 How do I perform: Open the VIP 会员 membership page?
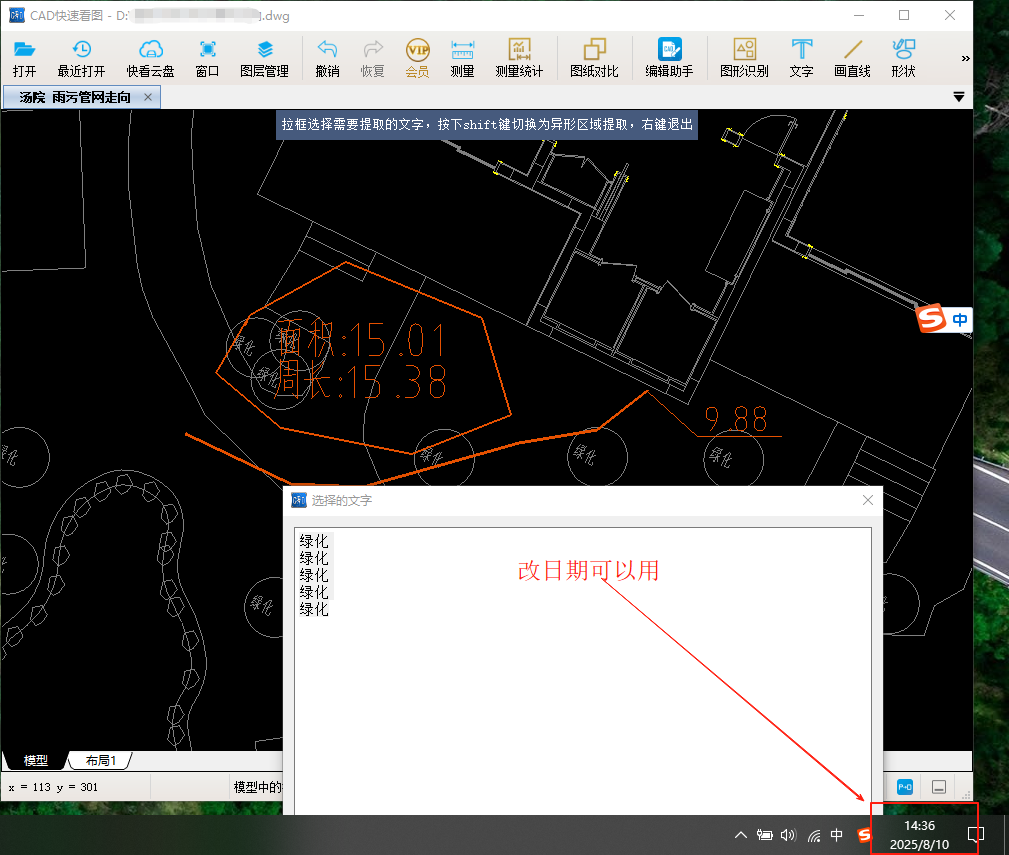click(x=418, y=58)
